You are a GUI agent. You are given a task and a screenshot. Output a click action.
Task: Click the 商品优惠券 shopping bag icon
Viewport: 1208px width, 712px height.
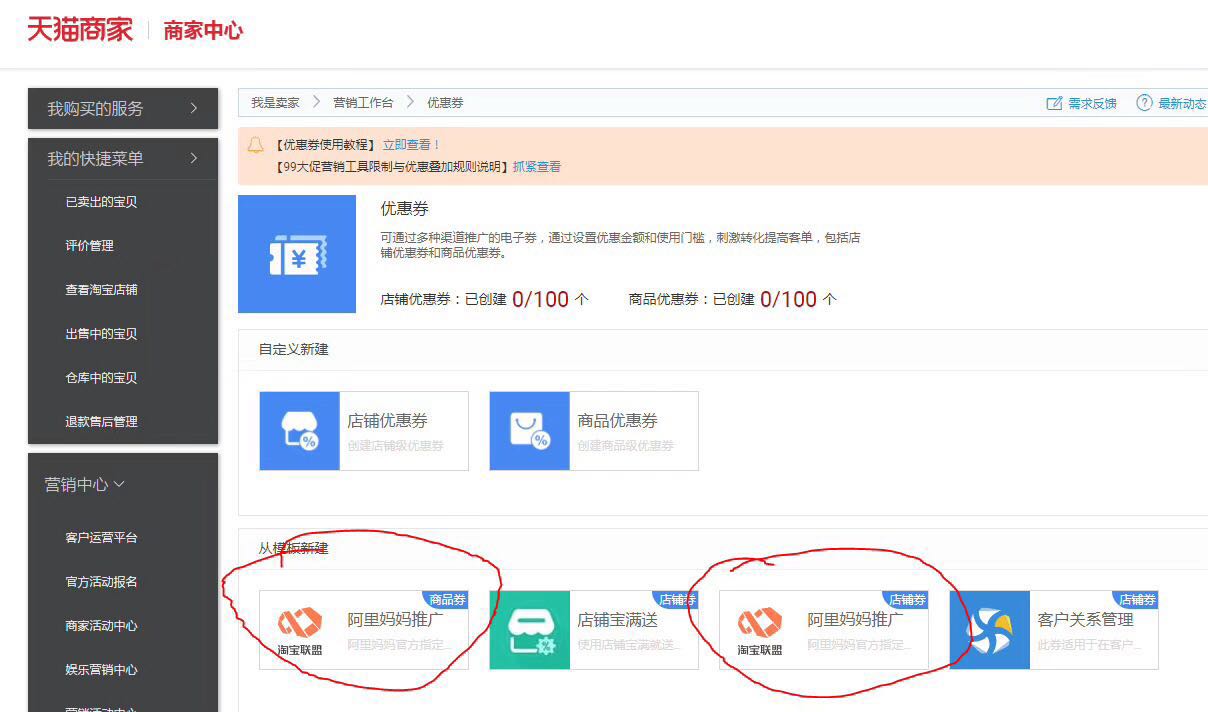pos(529,431)
